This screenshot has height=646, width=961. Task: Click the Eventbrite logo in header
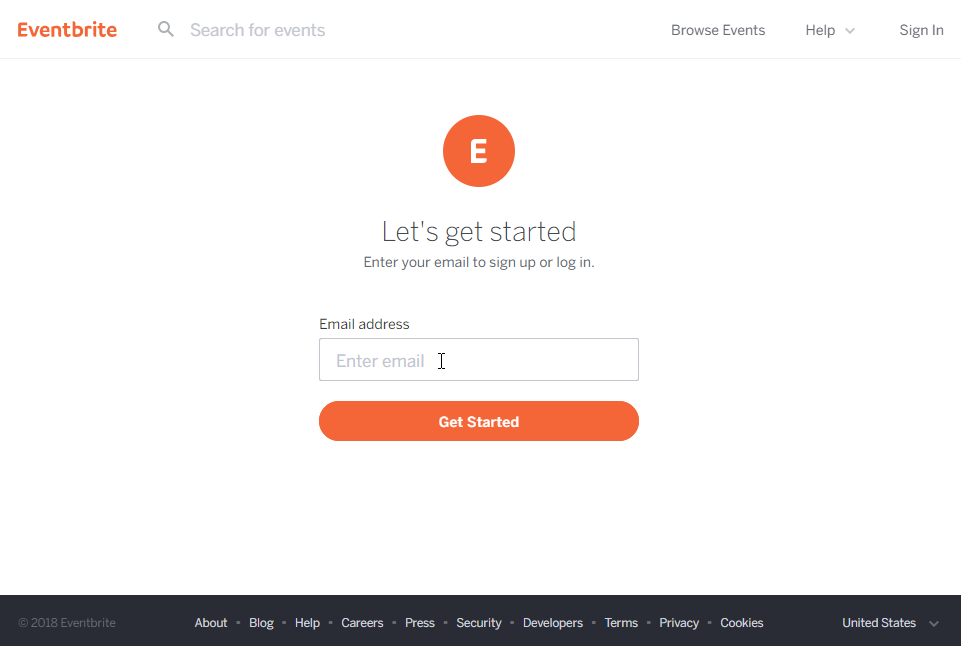click(x=67, y=29)
